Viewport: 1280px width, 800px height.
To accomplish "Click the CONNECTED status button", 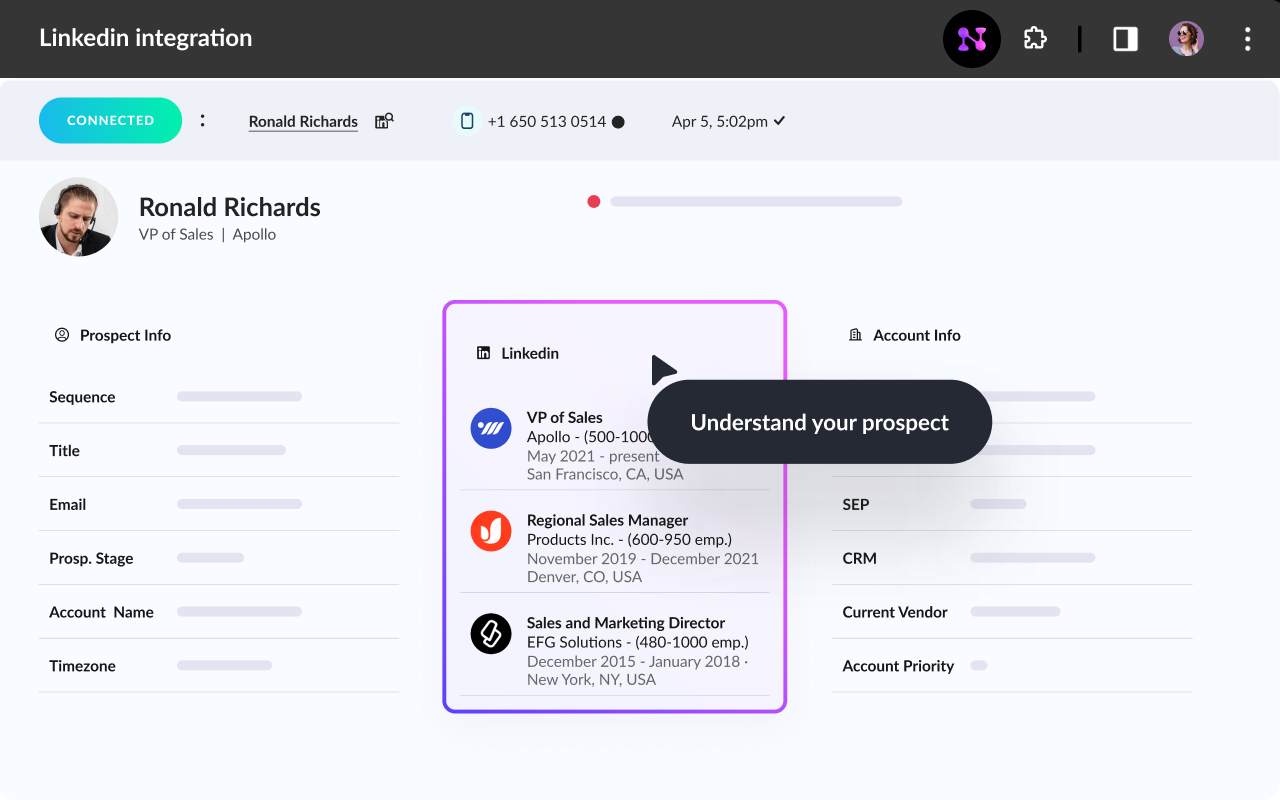I will [110, 121].
